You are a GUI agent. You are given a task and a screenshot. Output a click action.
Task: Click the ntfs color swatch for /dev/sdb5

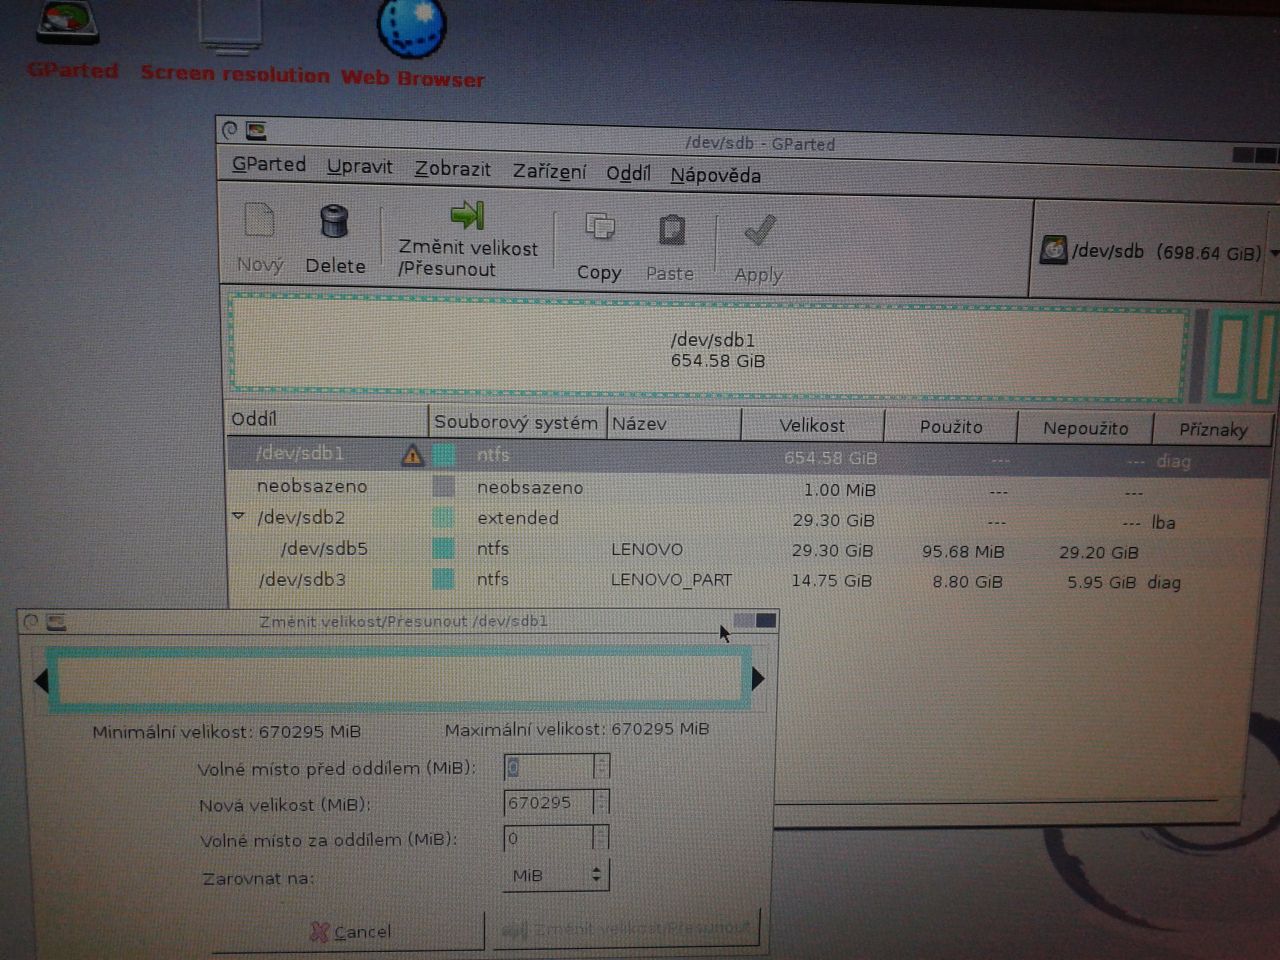click(x=443, y=548)
